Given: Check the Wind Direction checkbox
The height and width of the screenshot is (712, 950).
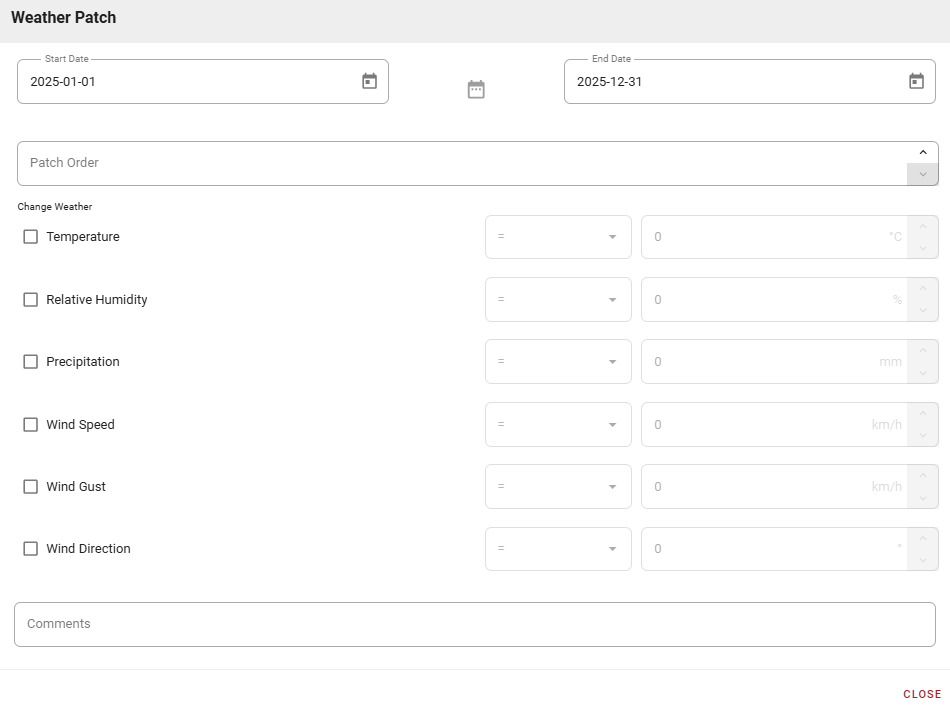Looking at the screenshot, I should point(31,549).
